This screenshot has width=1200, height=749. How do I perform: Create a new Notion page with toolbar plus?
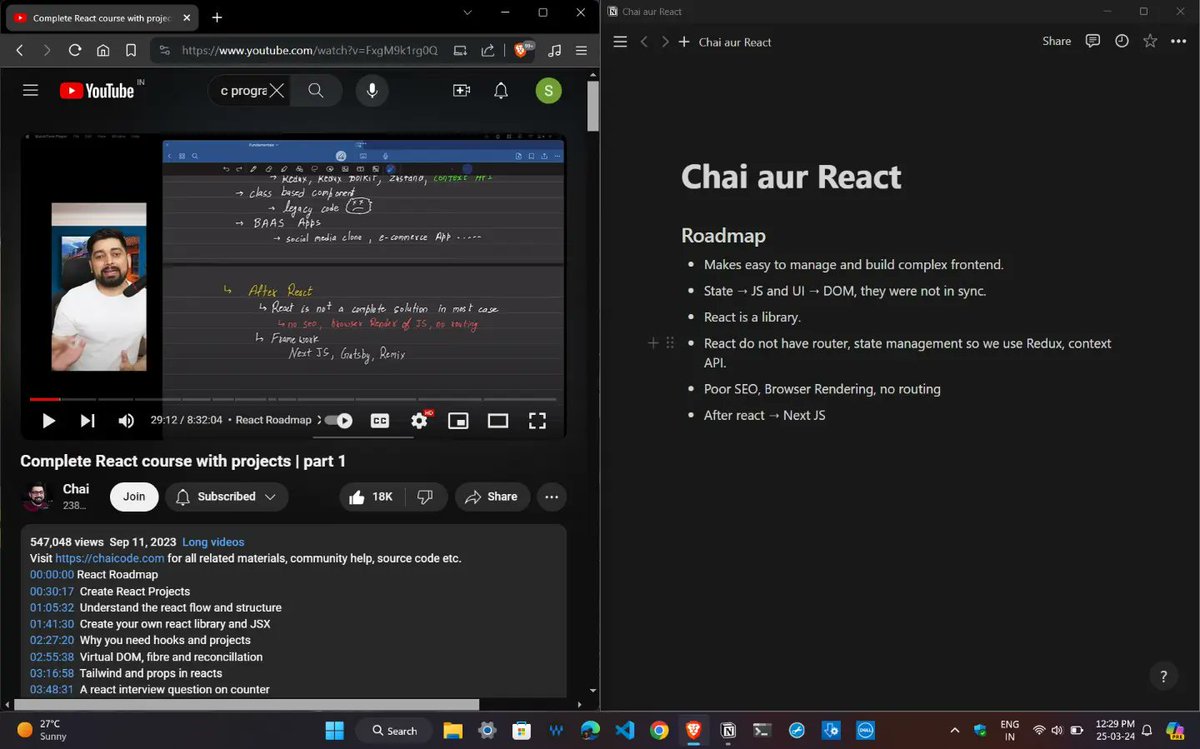pos(684,42)
